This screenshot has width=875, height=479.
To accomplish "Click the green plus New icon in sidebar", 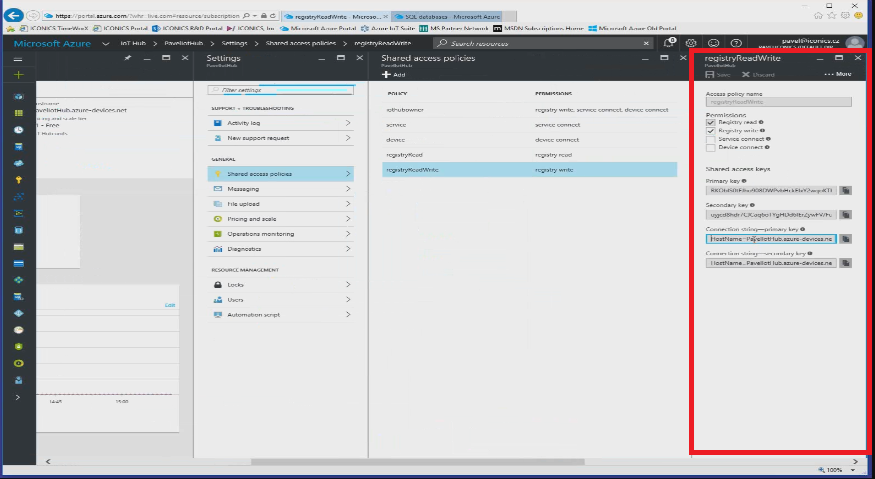I will (18, 75).
